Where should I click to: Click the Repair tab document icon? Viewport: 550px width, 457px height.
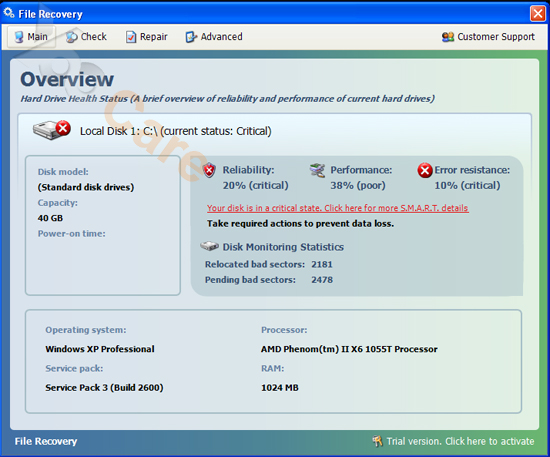click(x=131, y=37)
